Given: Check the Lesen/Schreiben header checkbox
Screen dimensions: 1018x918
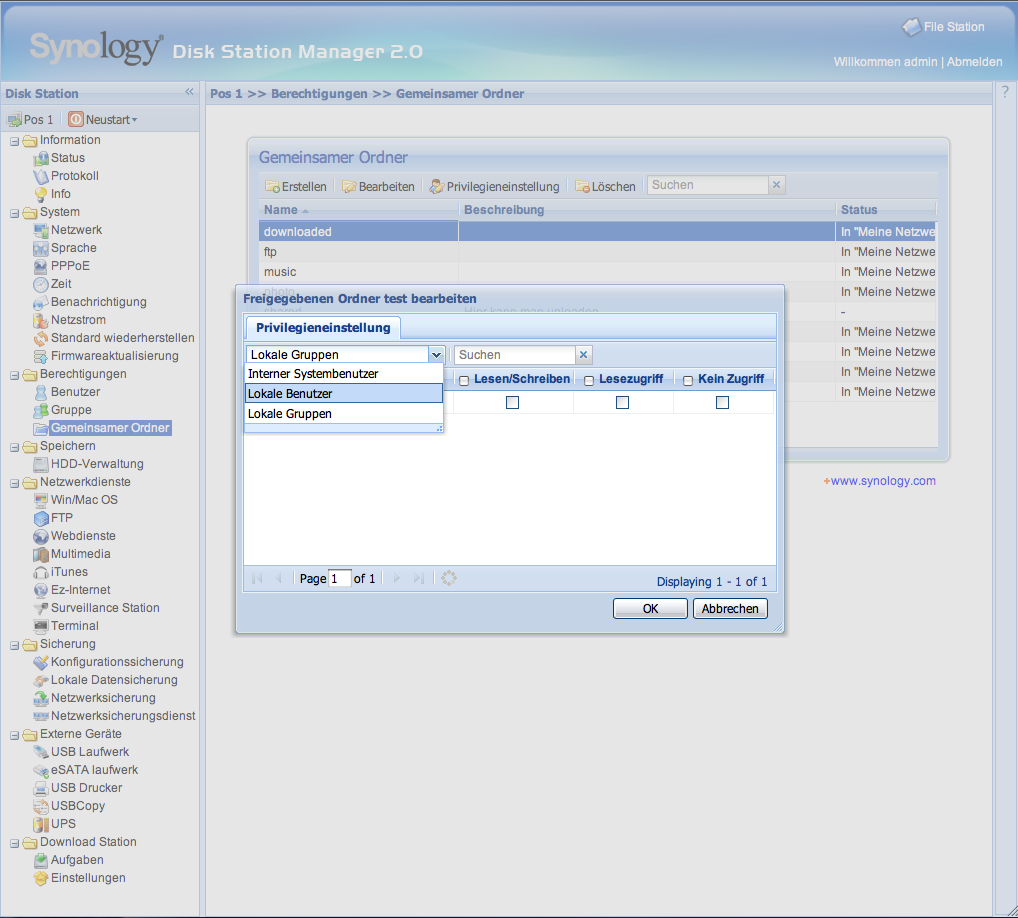Looking at the screenshot, I should point(464,381).
